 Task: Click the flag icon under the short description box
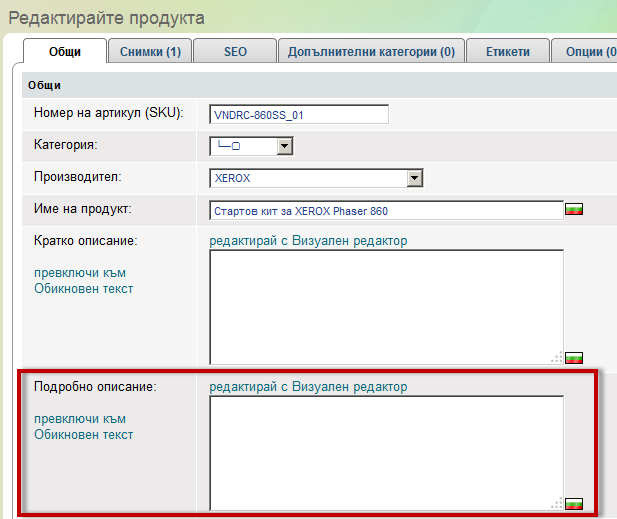[x=574, y=357]
